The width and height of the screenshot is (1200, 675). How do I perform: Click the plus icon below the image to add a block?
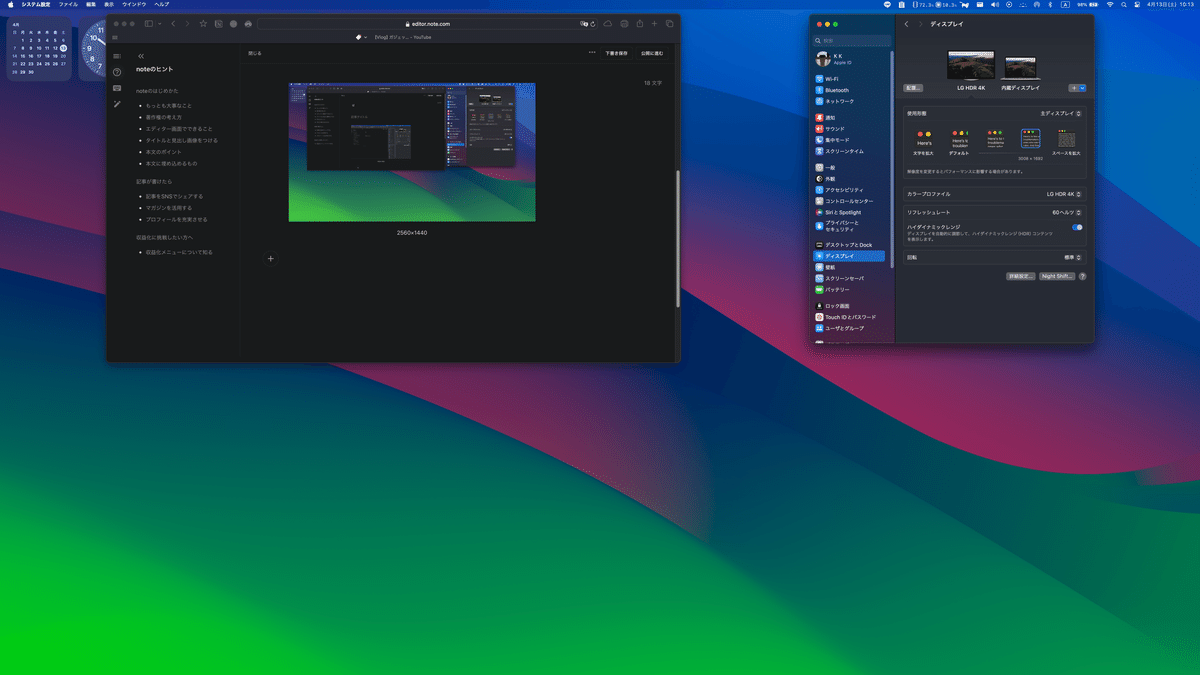click(x=270, y=259)
